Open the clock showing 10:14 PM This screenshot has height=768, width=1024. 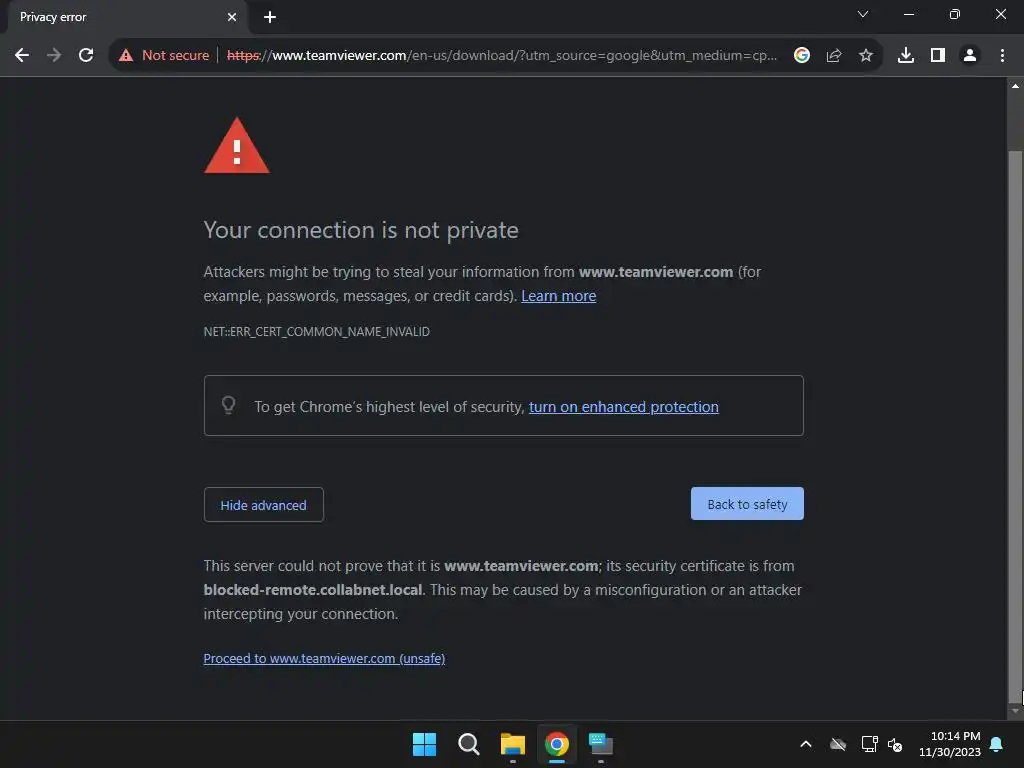click(x=950, y=744)
